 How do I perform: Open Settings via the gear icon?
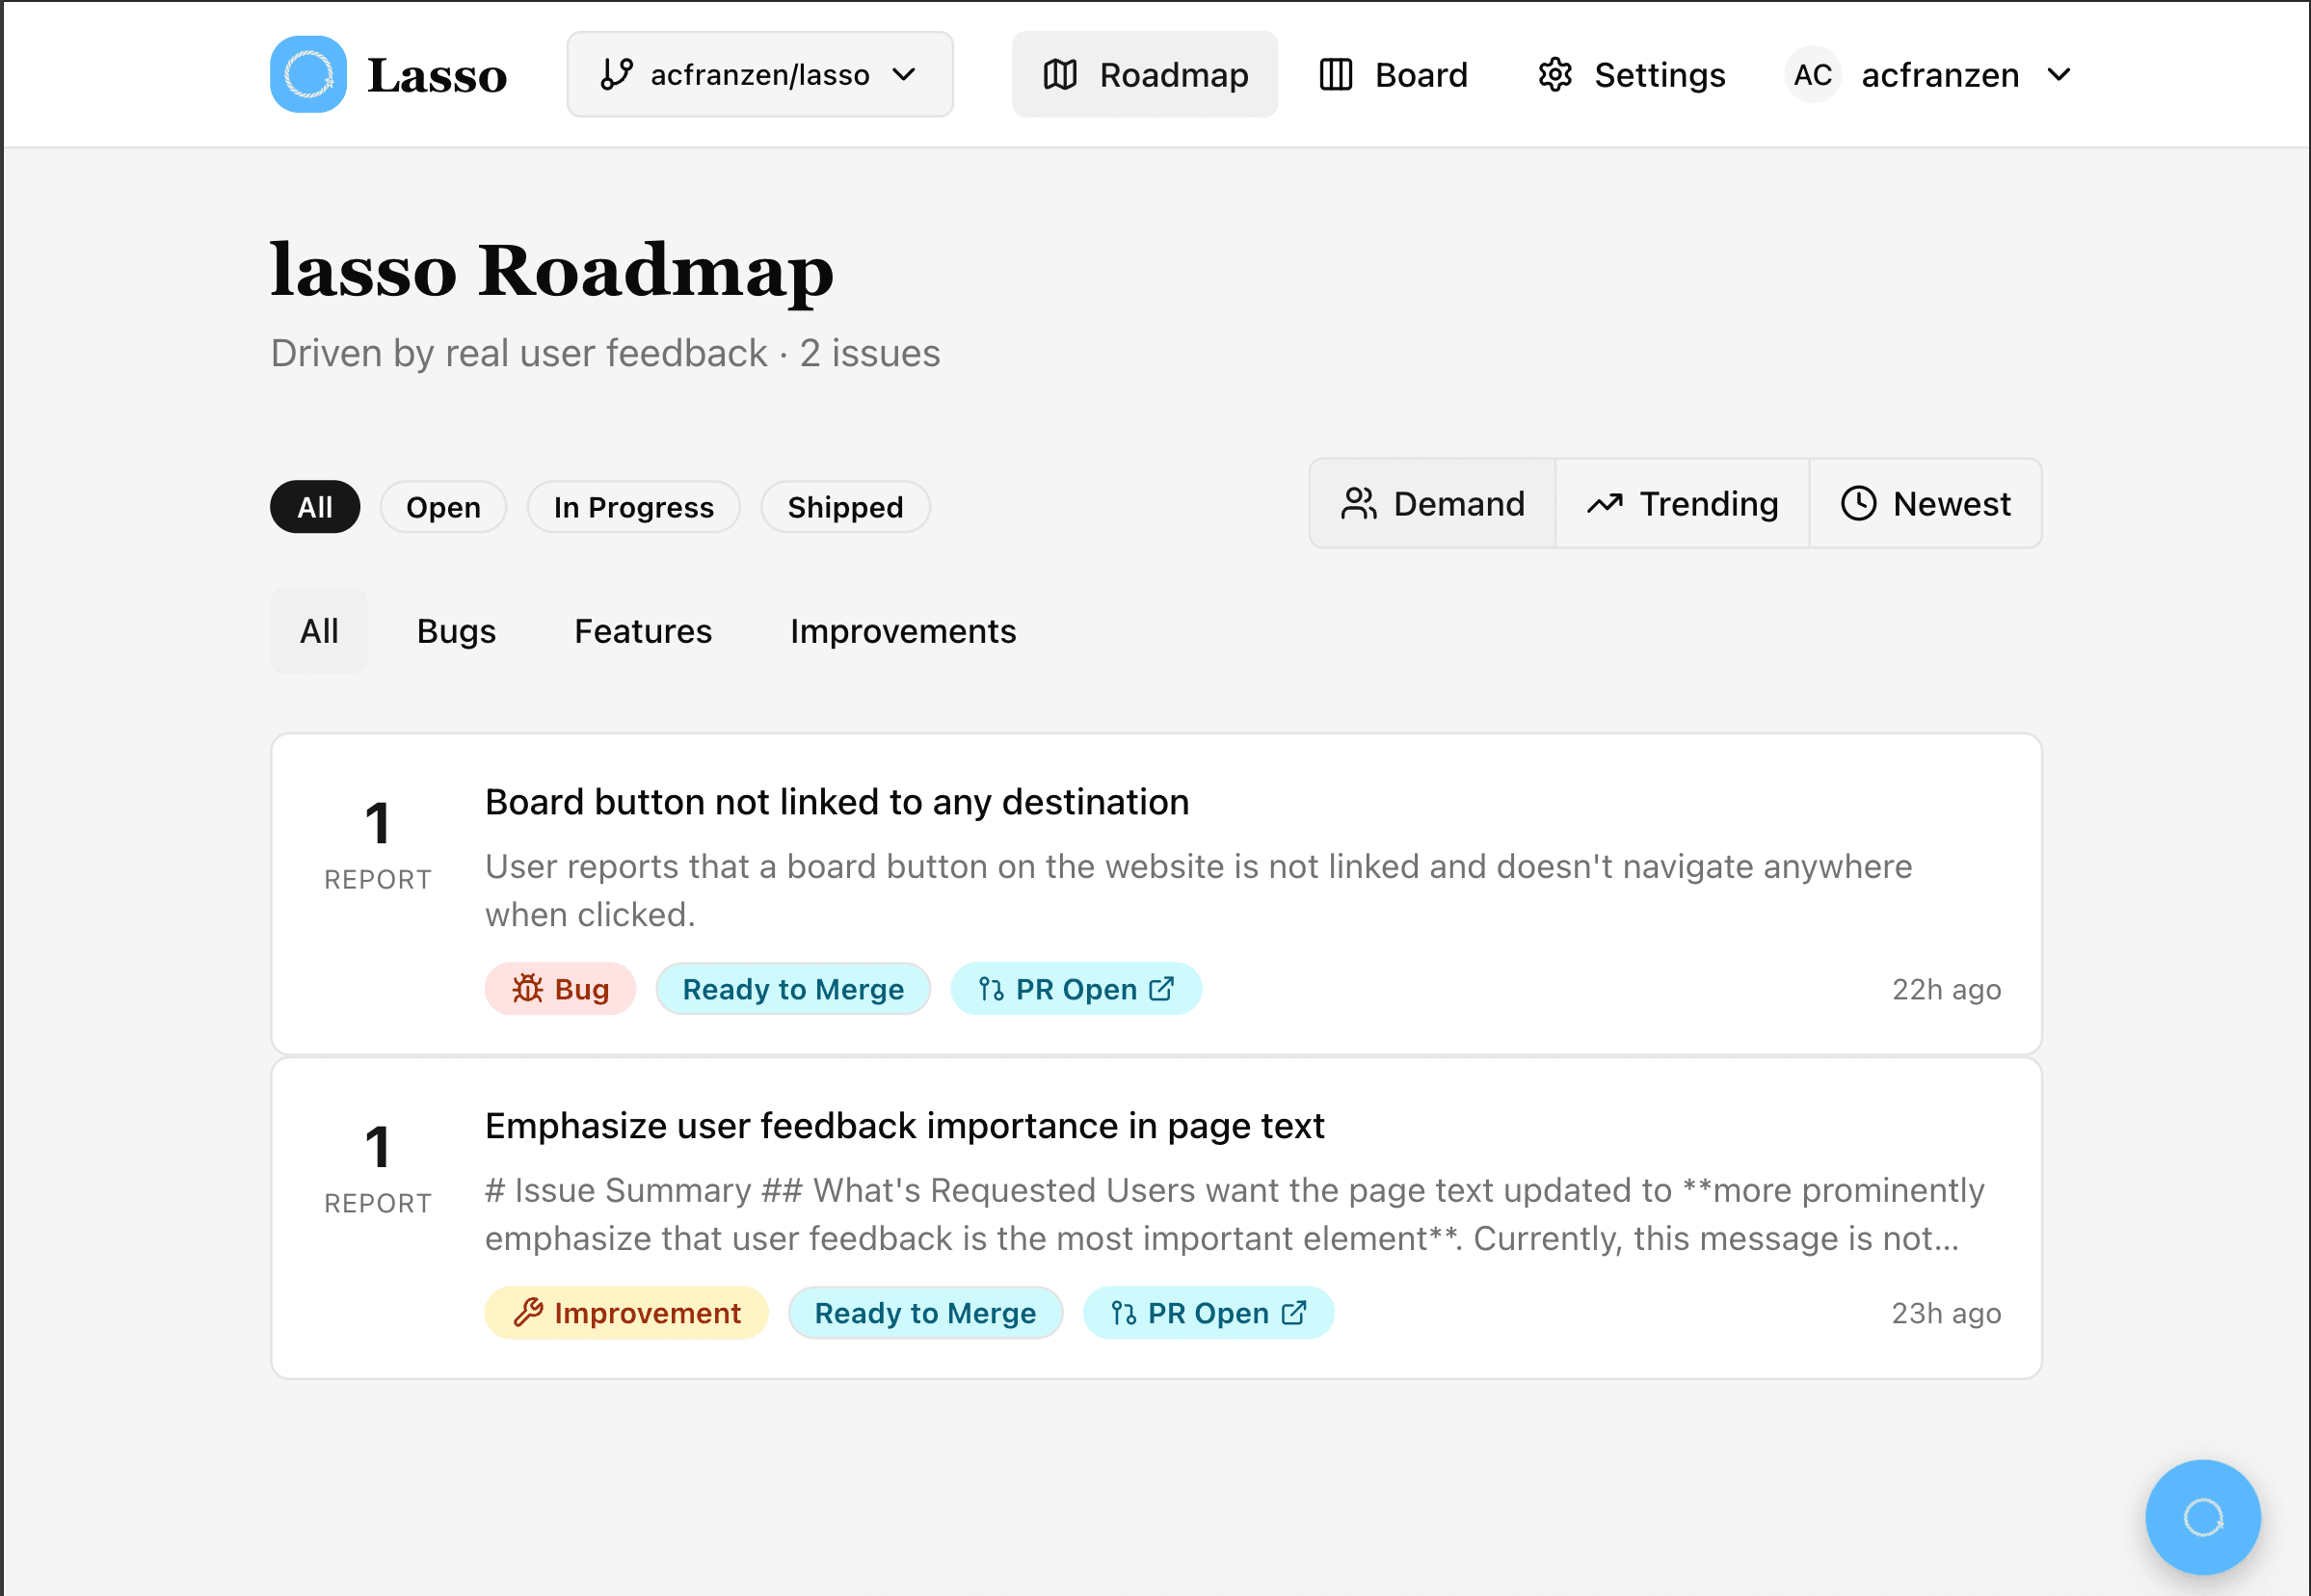[1554, 73]
